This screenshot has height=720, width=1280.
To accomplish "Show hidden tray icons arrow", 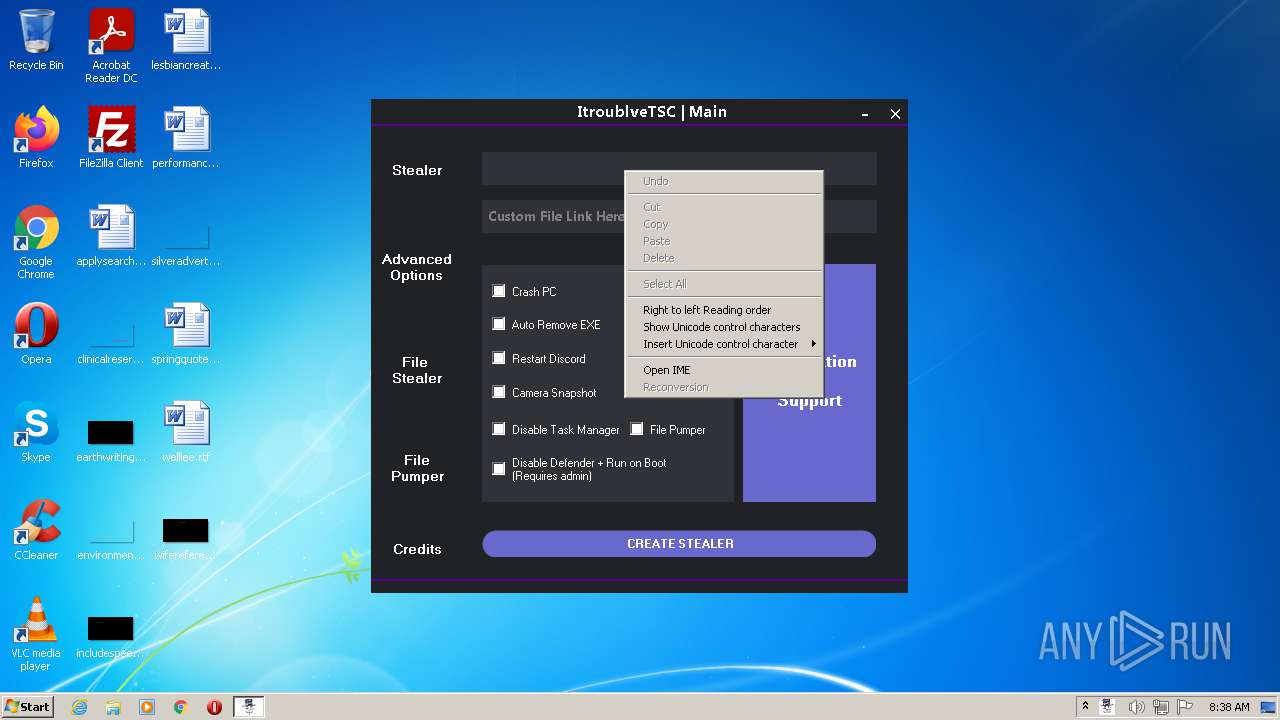I will coord(1085,707).
